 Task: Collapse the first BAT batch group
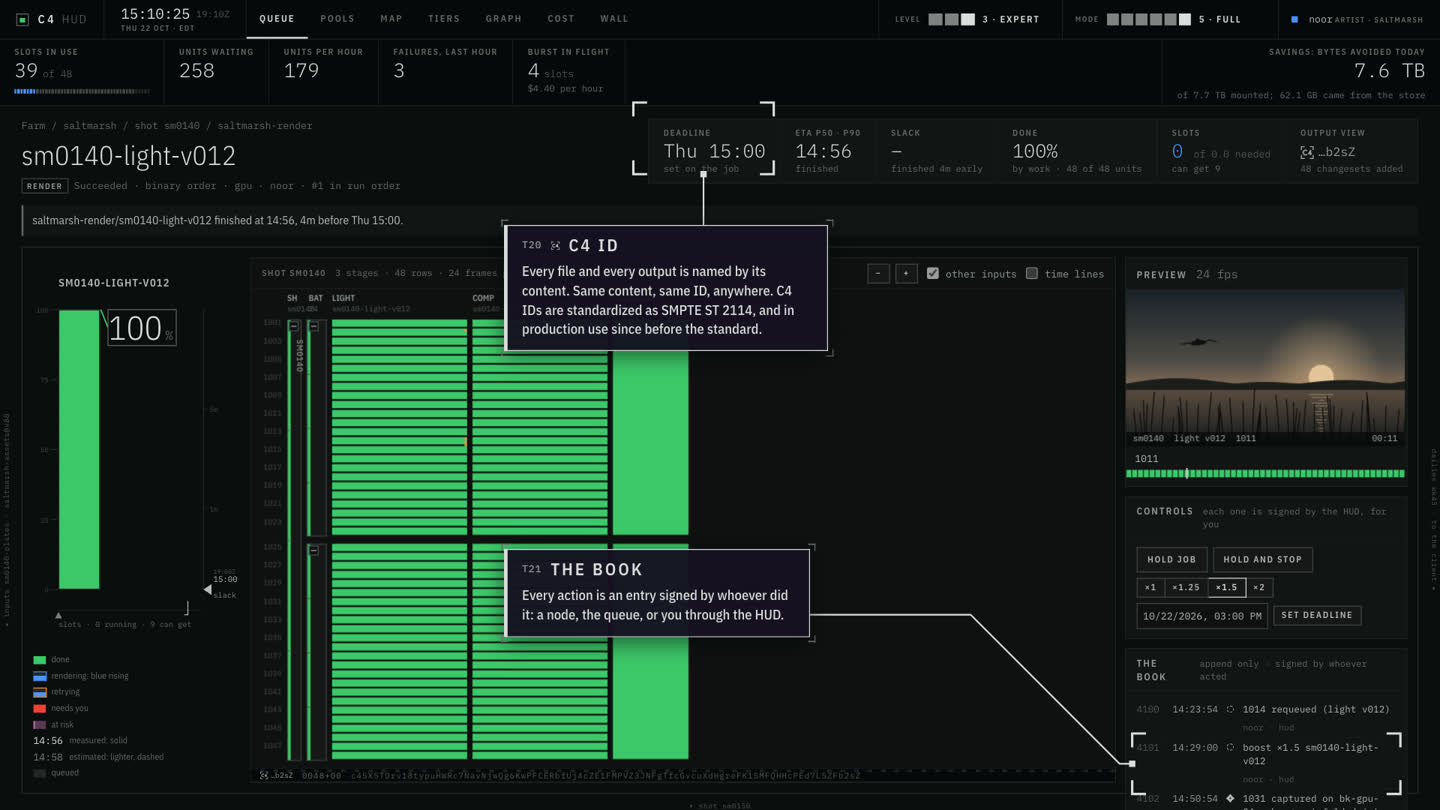313,326
